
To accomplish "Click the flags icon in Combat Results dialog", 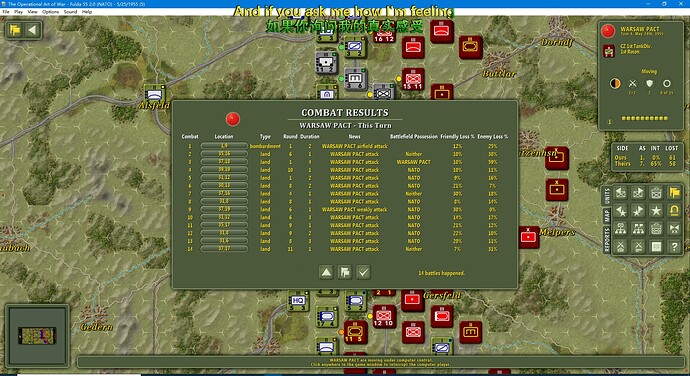I will 345,272.
